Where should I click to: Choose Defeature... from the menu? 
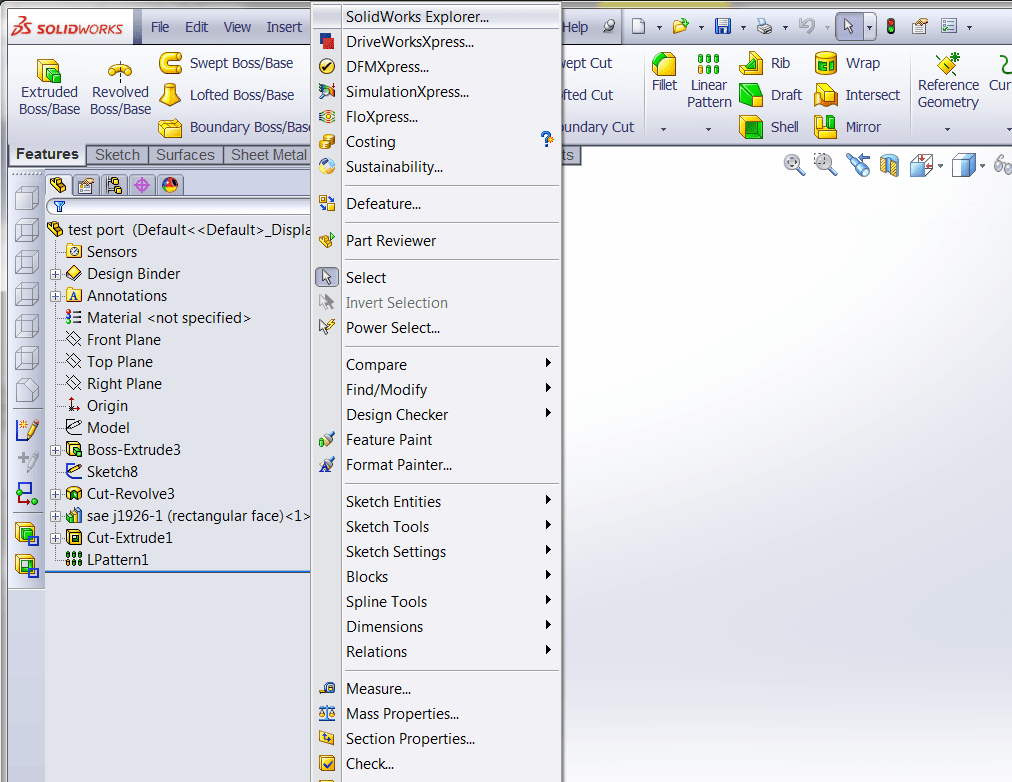coord(436,204)
